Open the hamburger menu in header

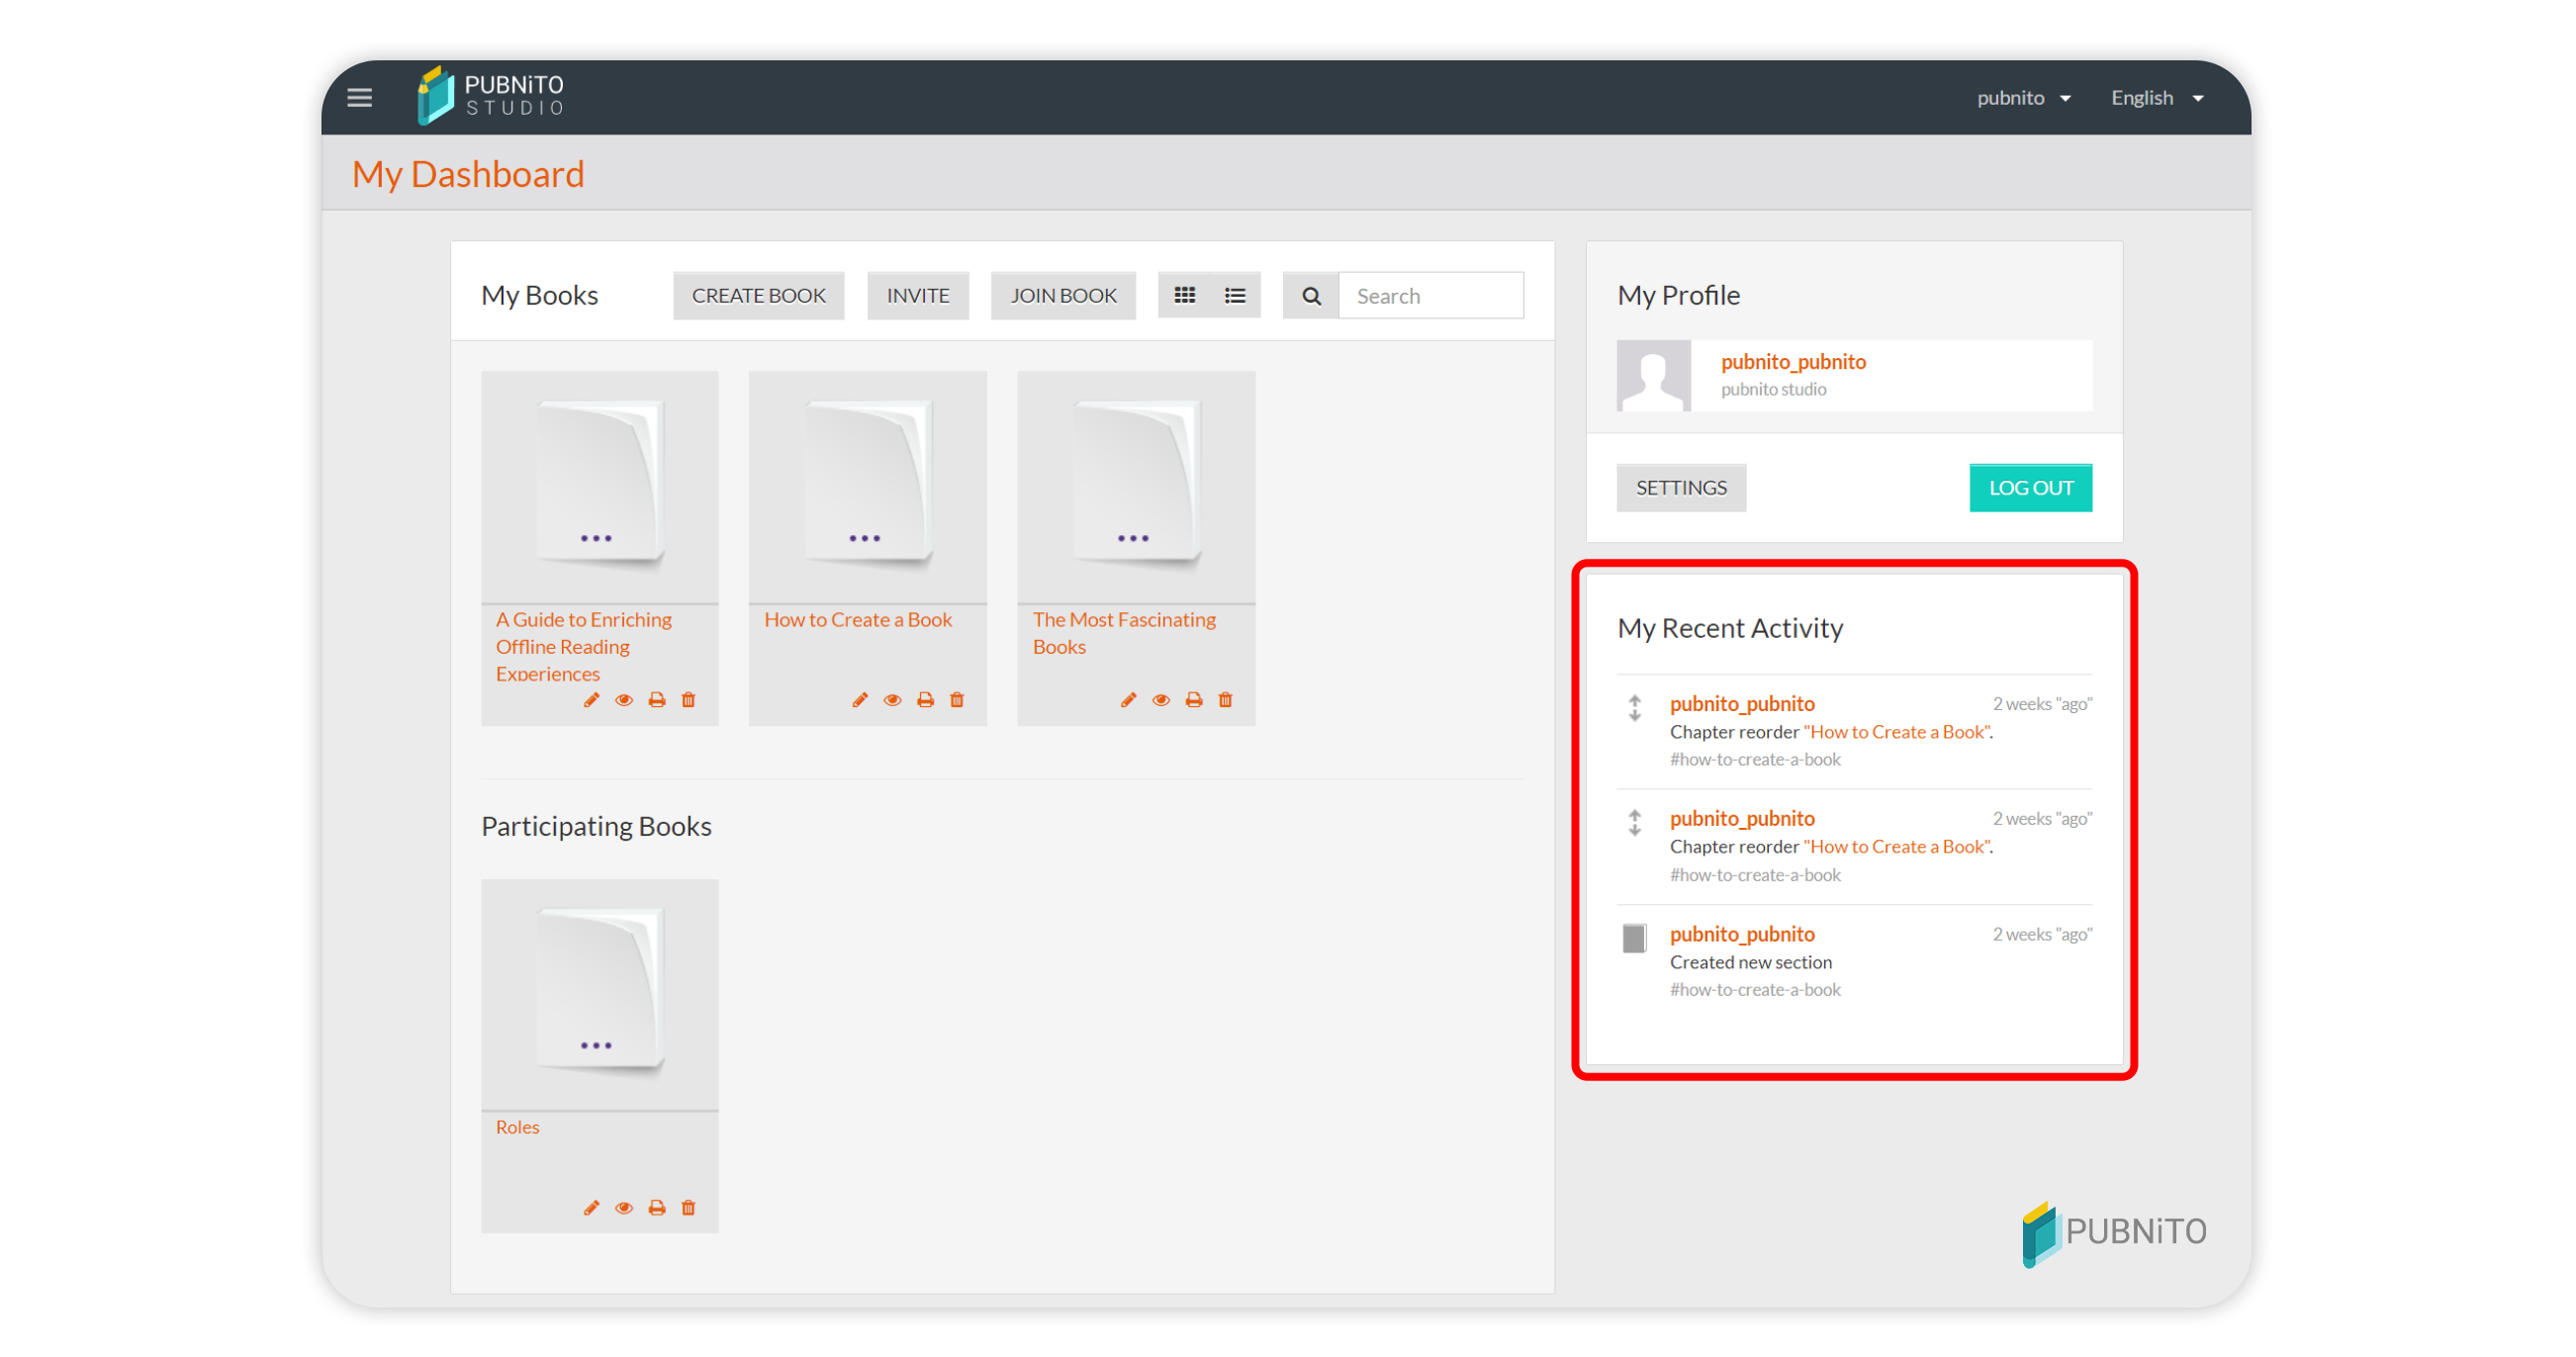coord(359,98)
